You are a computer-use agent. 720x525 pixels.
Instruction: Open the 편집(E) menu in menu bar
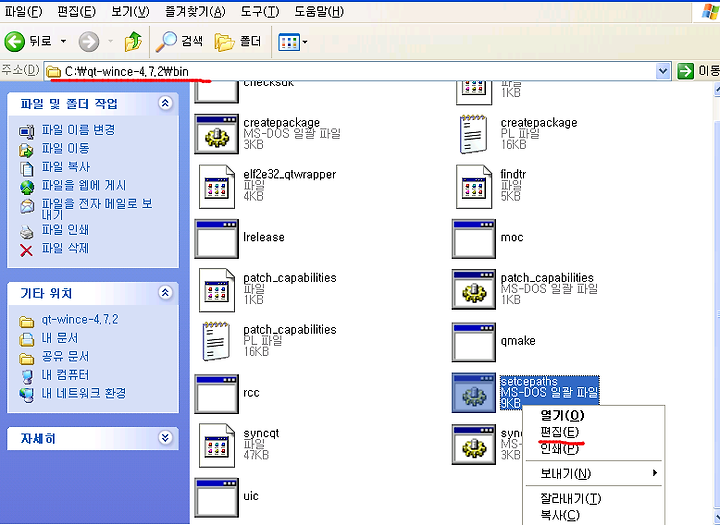pos(76,11)
